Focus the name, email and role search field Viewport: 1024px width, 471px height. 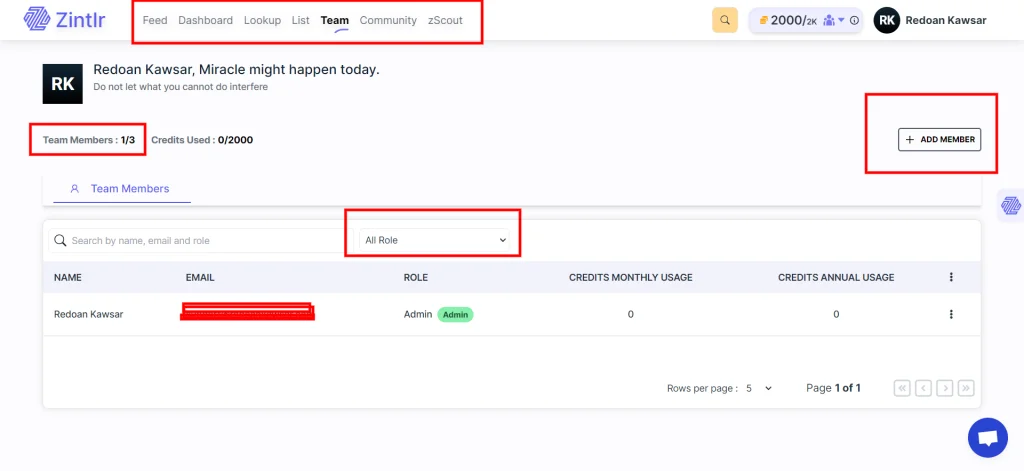(x=200, y=240)
